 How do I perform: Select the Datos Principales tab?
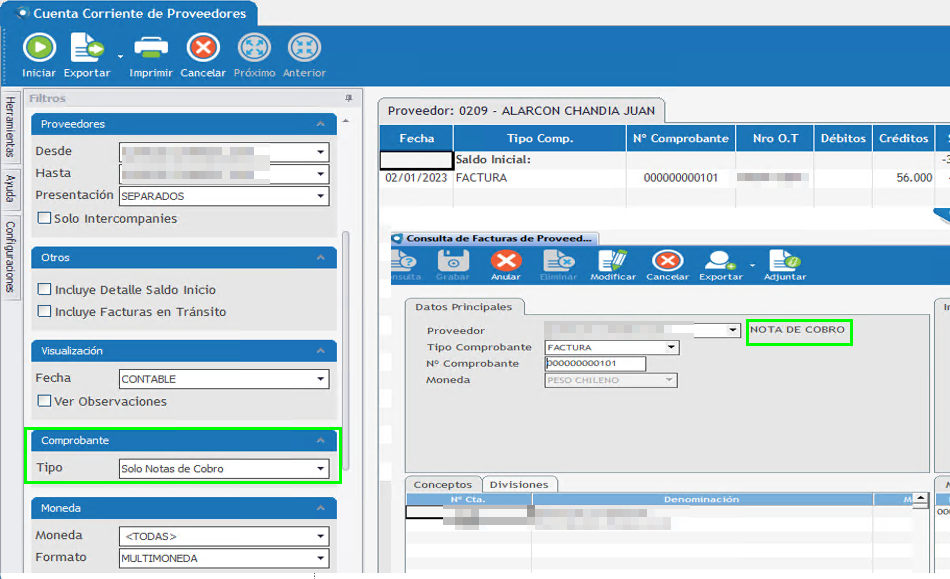tap(463, 307)
